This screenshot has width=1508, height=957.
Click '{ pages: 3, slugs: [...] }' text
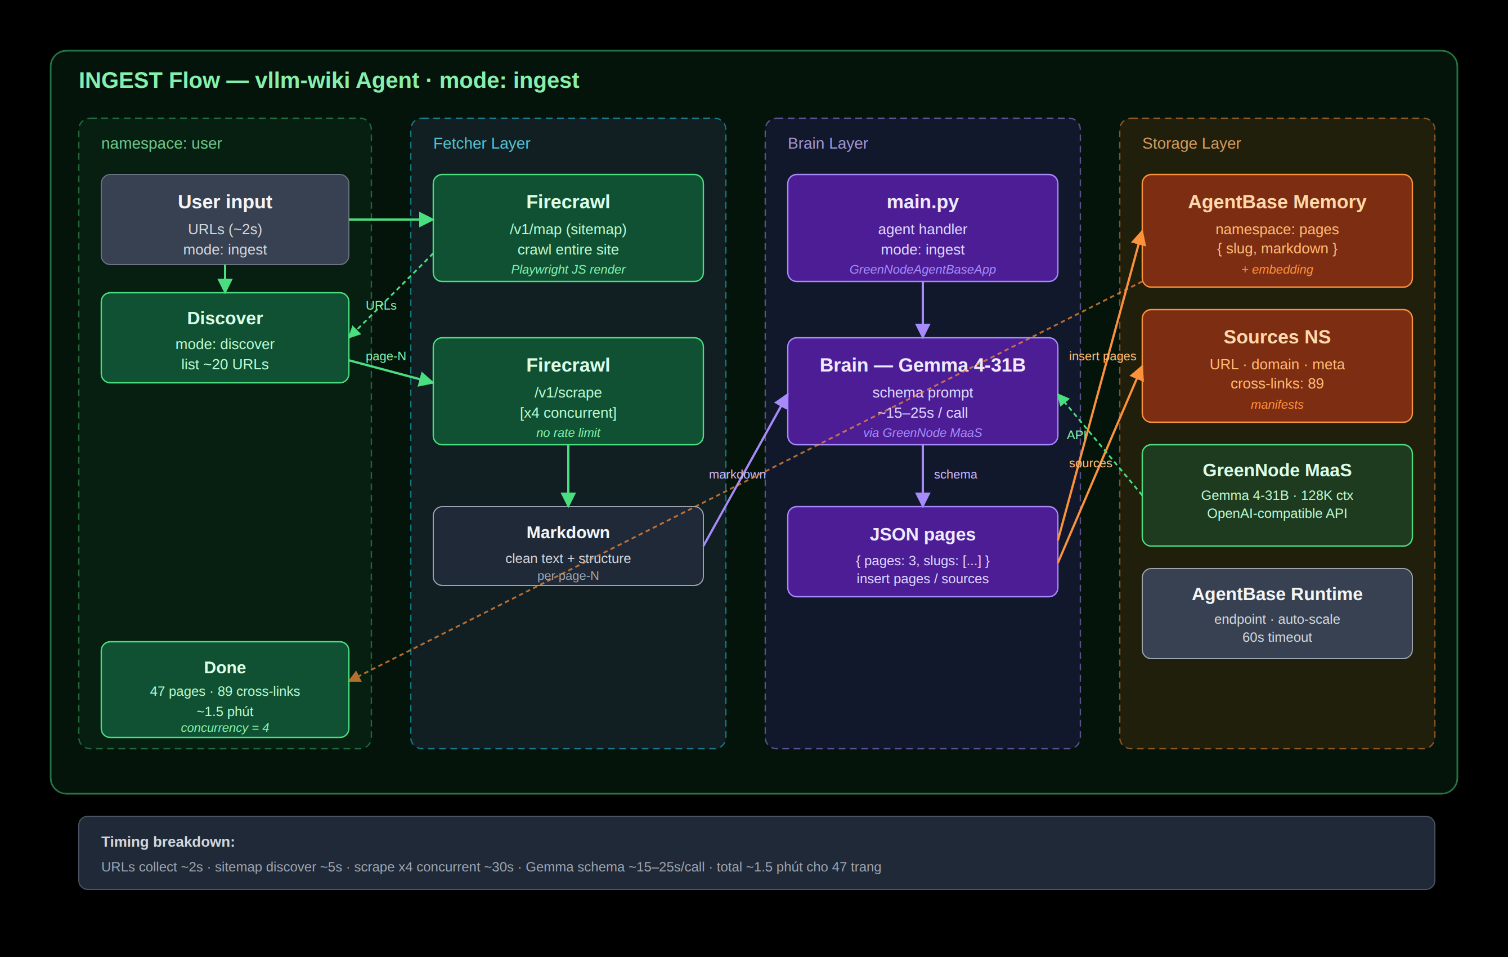(922, 561)
